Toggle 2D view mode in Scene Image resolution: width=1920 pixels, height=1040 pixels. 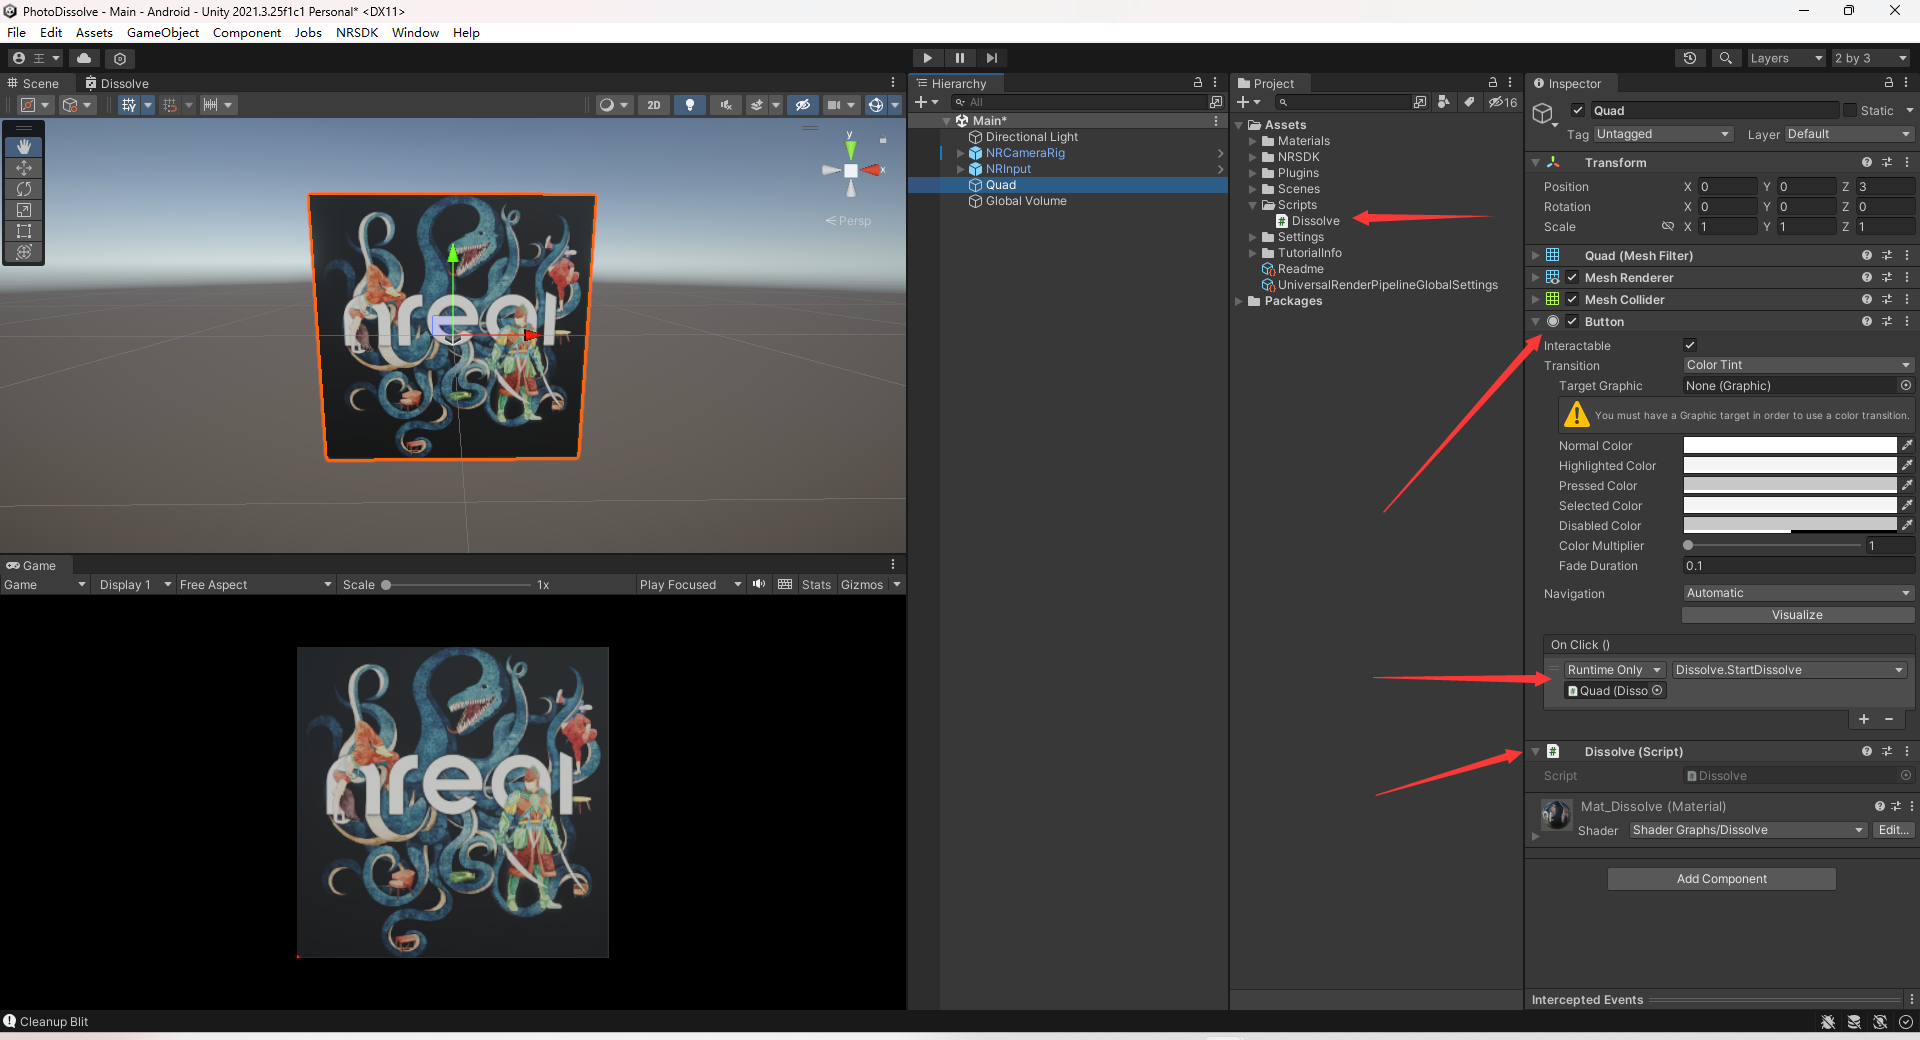(x=653, y=105)
